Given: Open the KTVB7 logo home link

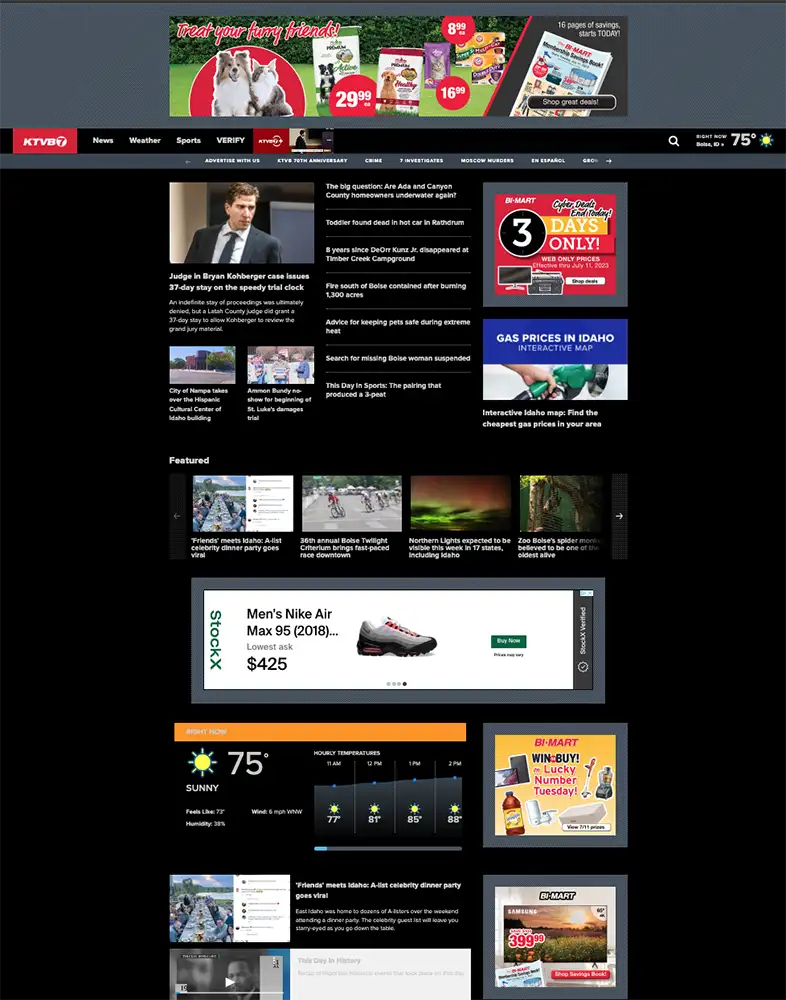Looking at the screenshot, I should pyautogui.click(x=45, y=141).
